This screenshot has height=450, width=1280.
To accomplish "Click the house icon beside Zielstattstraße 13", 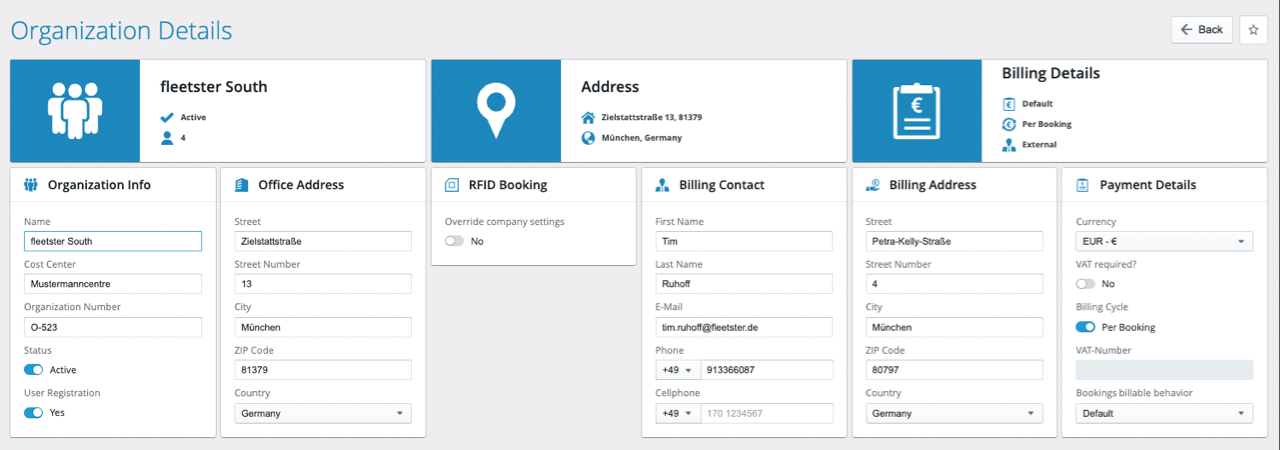I will (x=588, y=117).
